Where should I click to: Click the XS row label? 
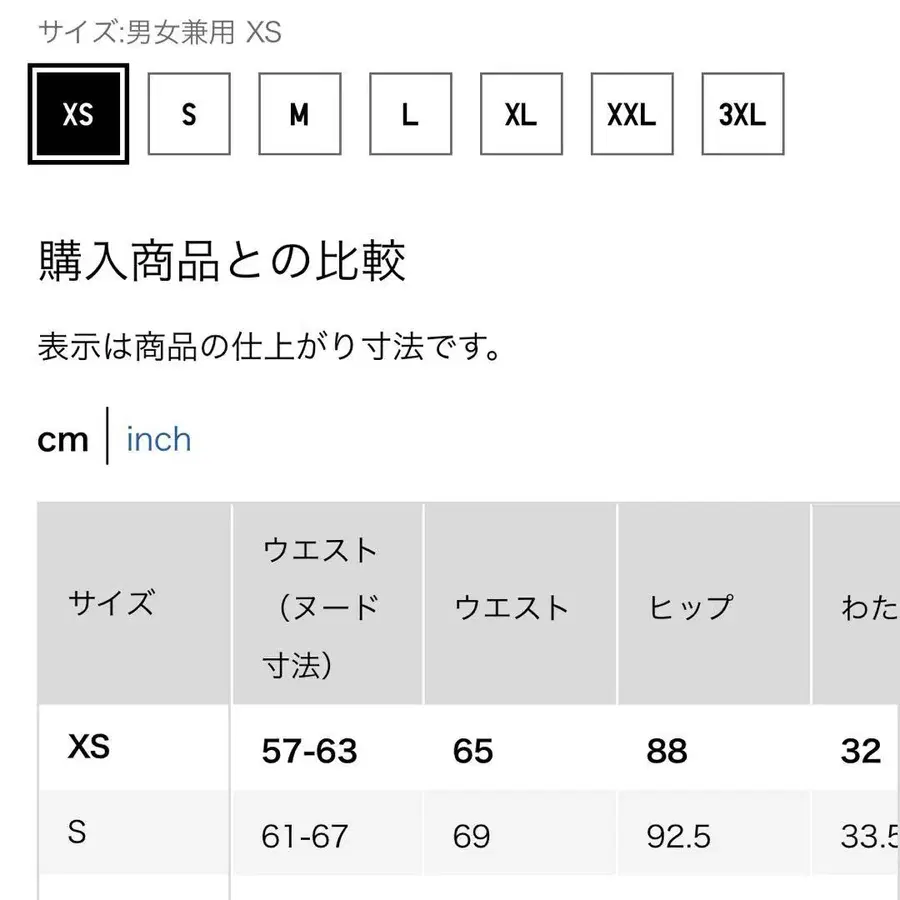pyautogui.click(x=89, y=746)
